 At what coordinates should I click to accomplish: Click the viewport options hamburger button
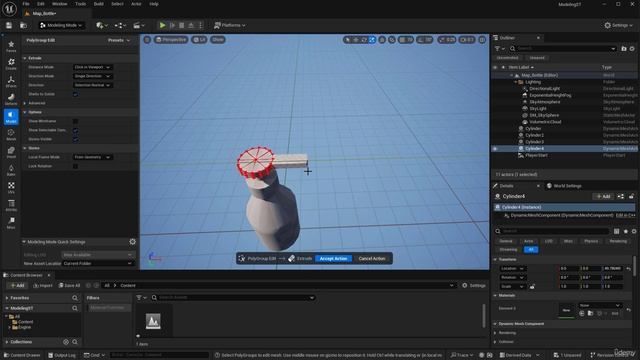(x=147, y=40)
